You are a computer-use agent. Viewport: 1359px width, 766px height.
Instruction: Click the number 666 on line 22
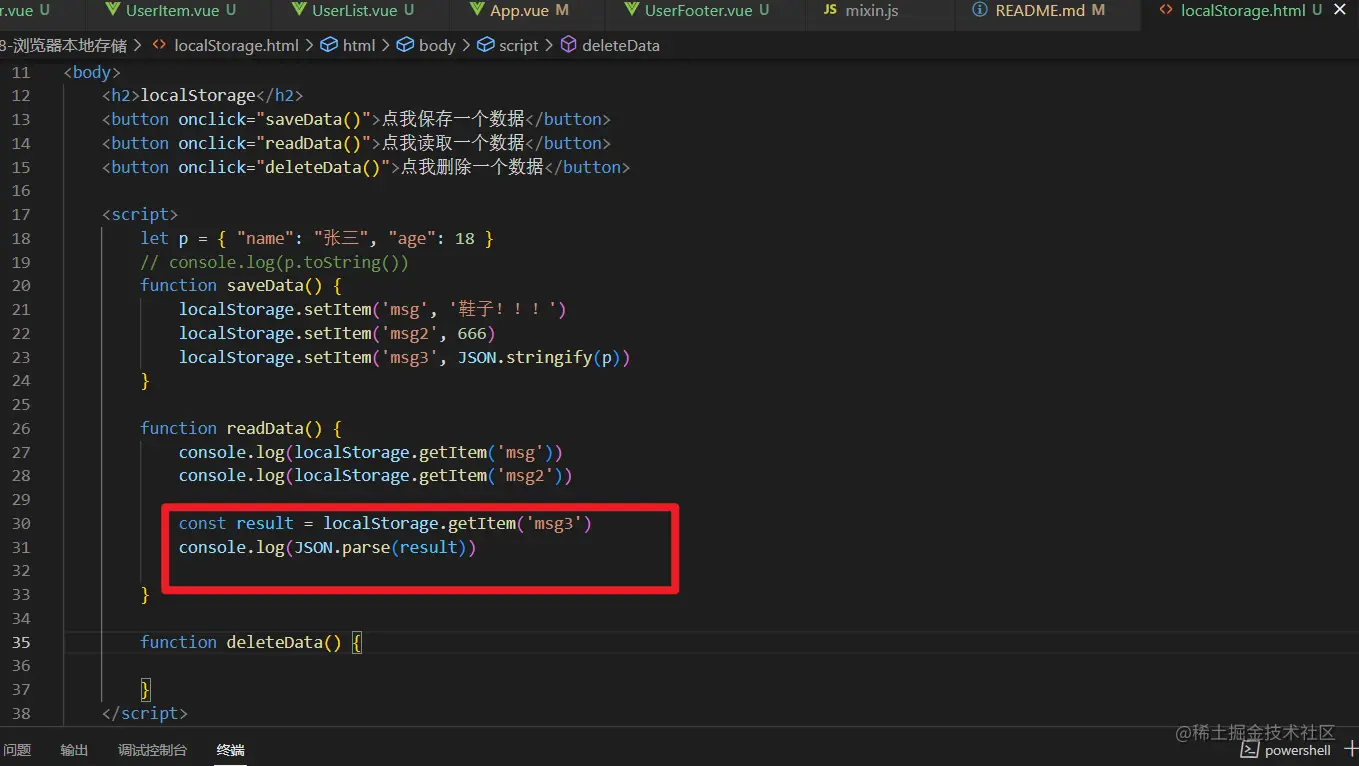[x=472, y=333]
